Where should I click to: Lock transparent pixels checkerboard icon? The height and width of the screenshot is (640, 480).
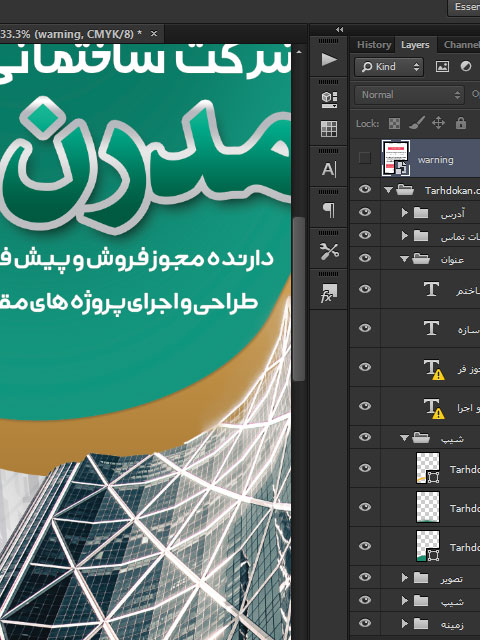(x=394, y=123)
